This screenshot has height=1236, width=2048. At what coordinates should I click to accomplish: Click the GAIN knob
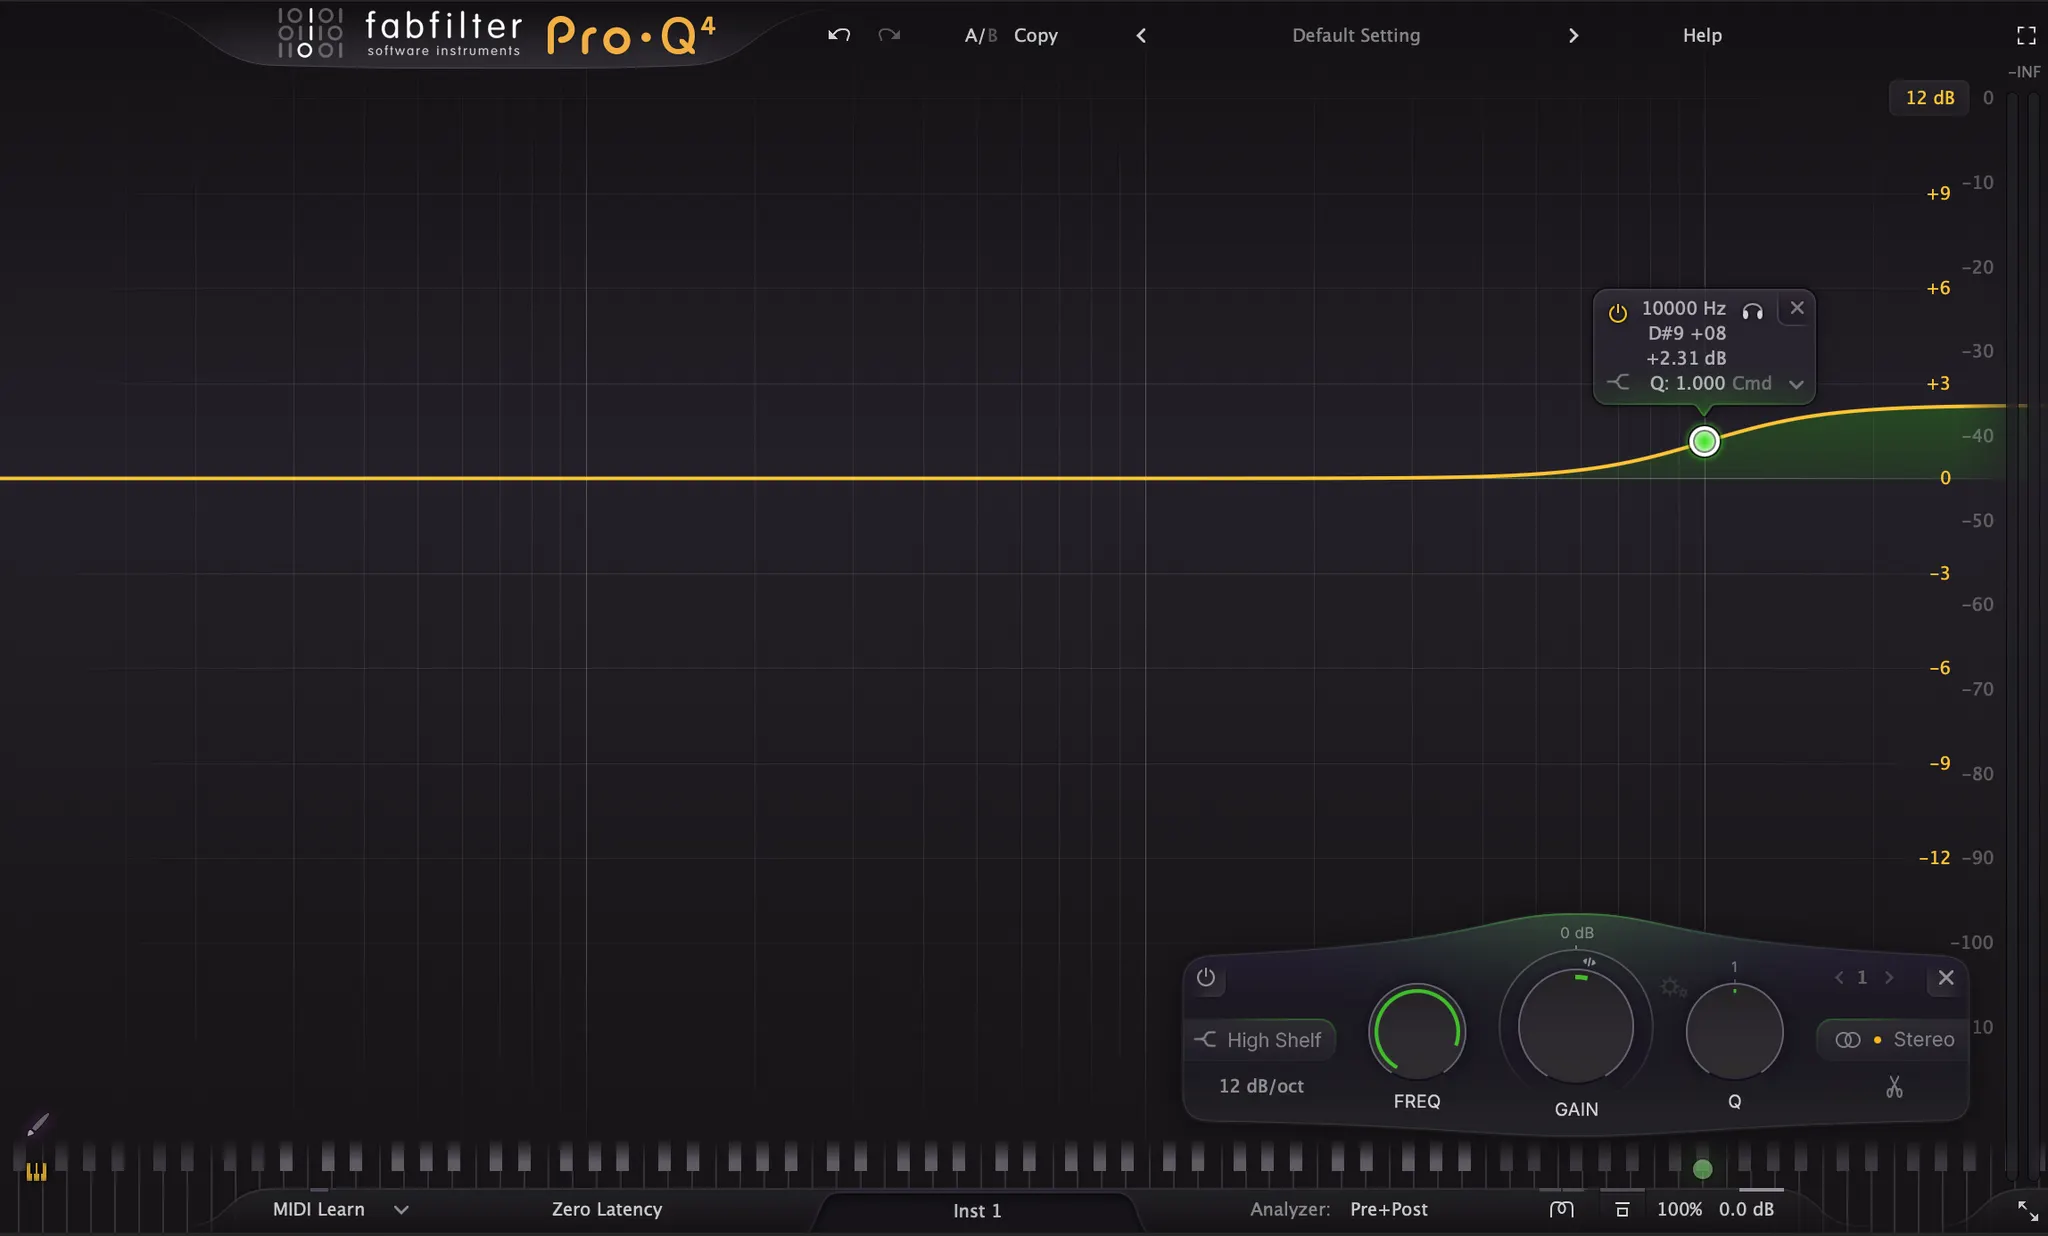click(1575, 1028)
